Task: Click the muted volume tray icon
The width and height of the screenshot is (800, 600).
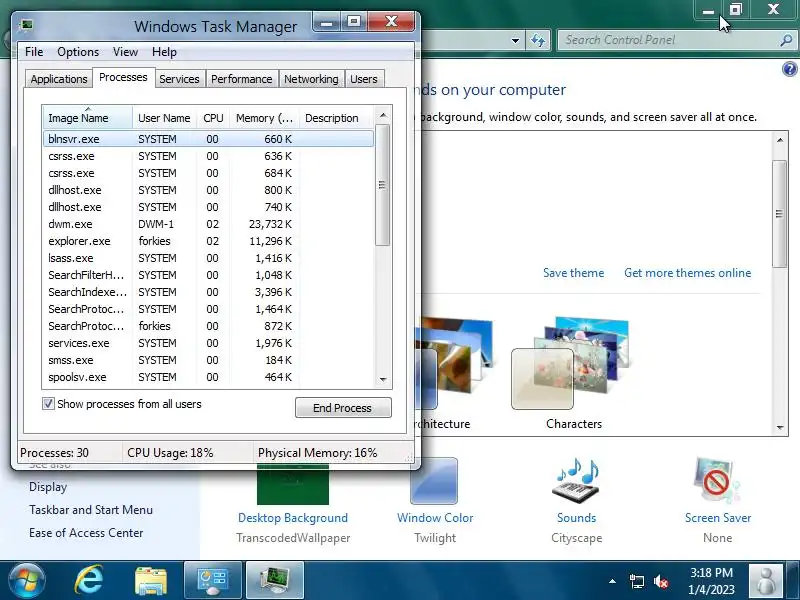Action: [661, 581]
